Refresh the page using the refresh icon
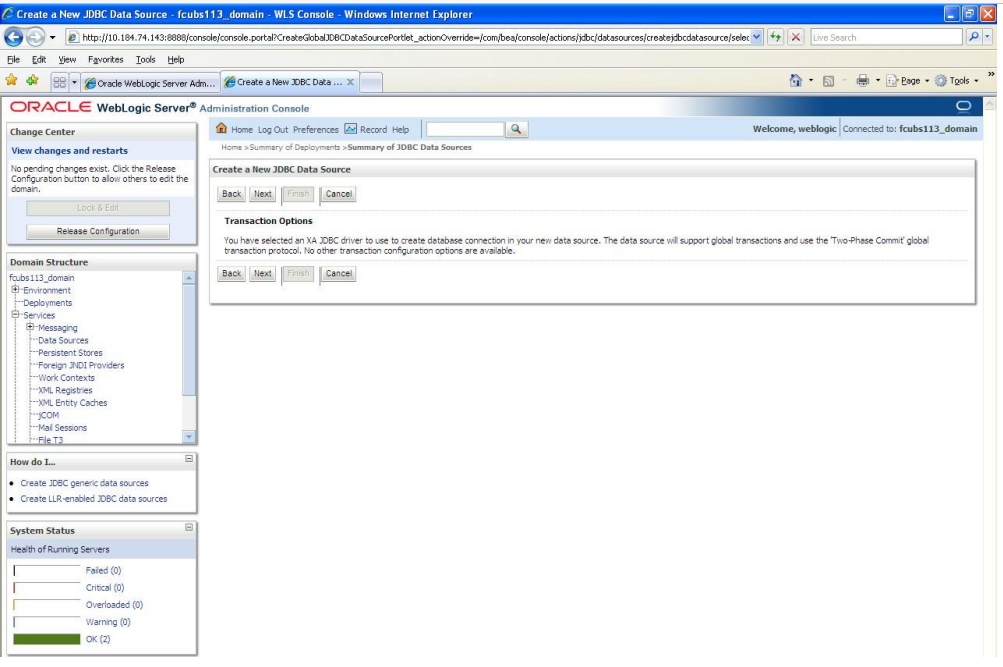 pos(775,37)
